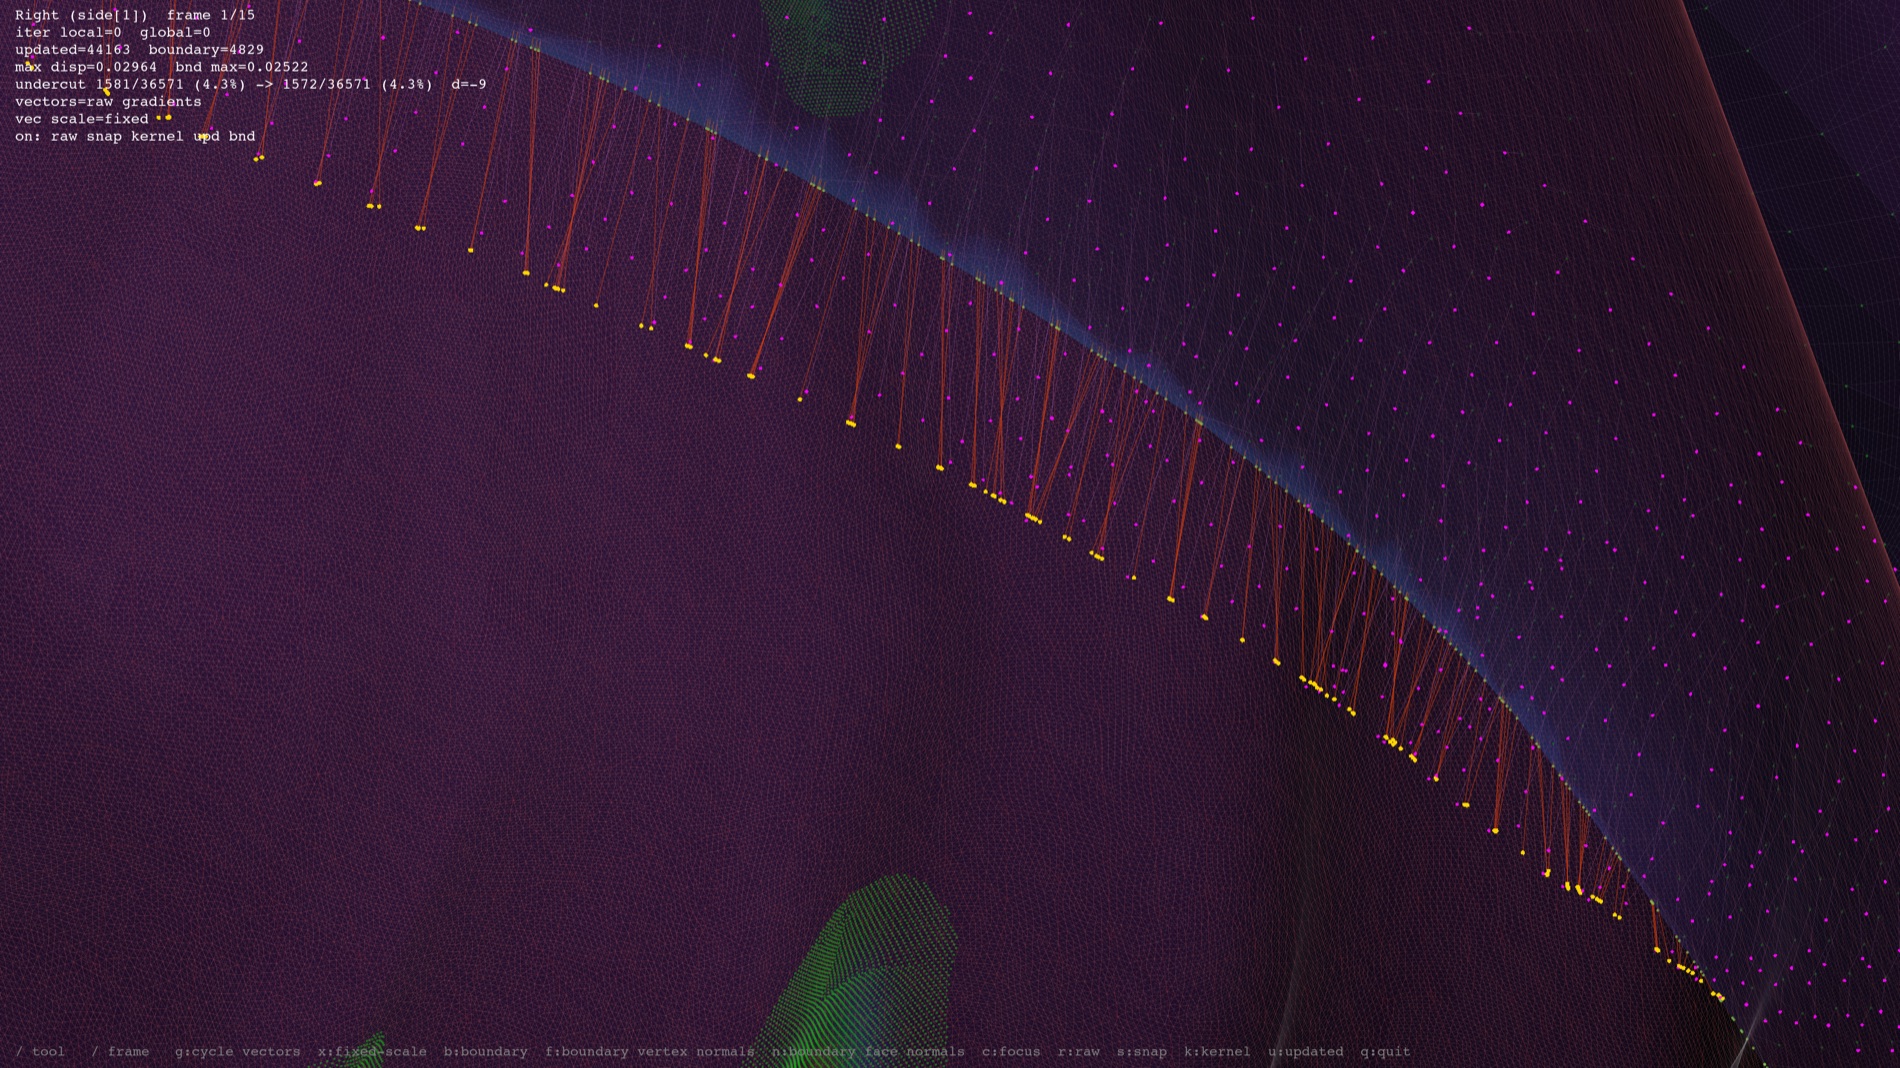Click the '/ tool' hint in bottom bar

(40, 1051)
